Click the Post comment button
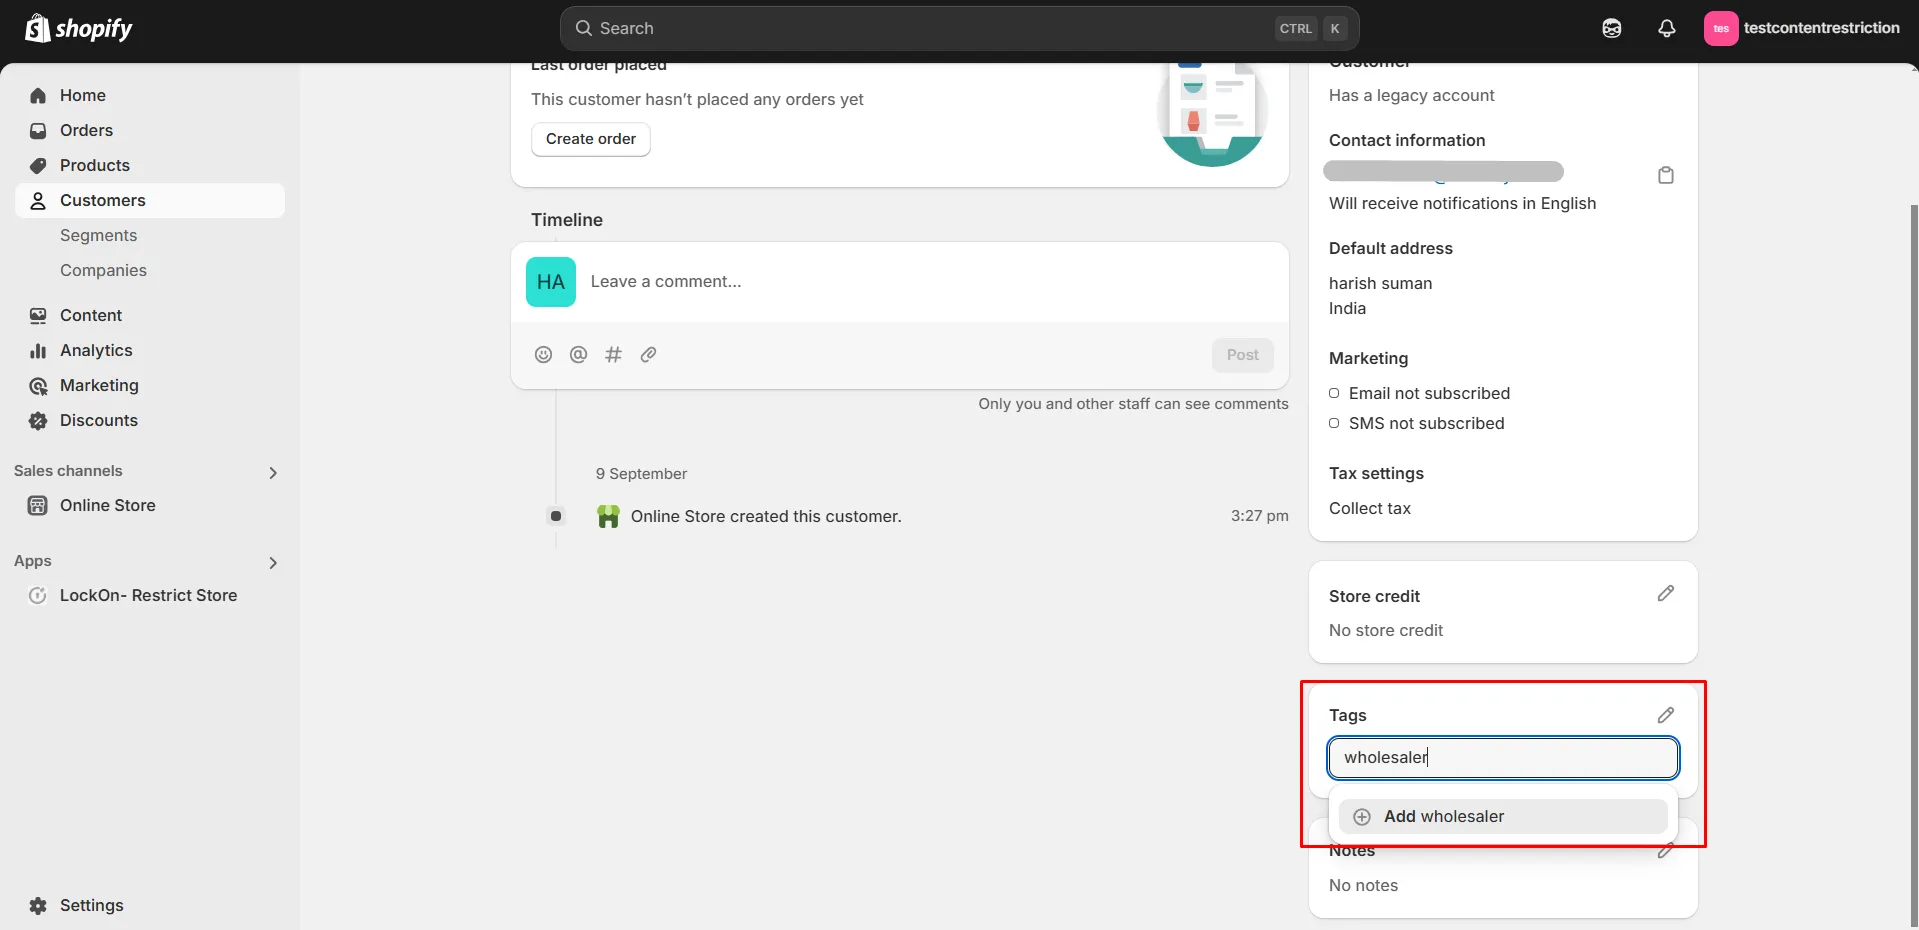 point(1242,355)
